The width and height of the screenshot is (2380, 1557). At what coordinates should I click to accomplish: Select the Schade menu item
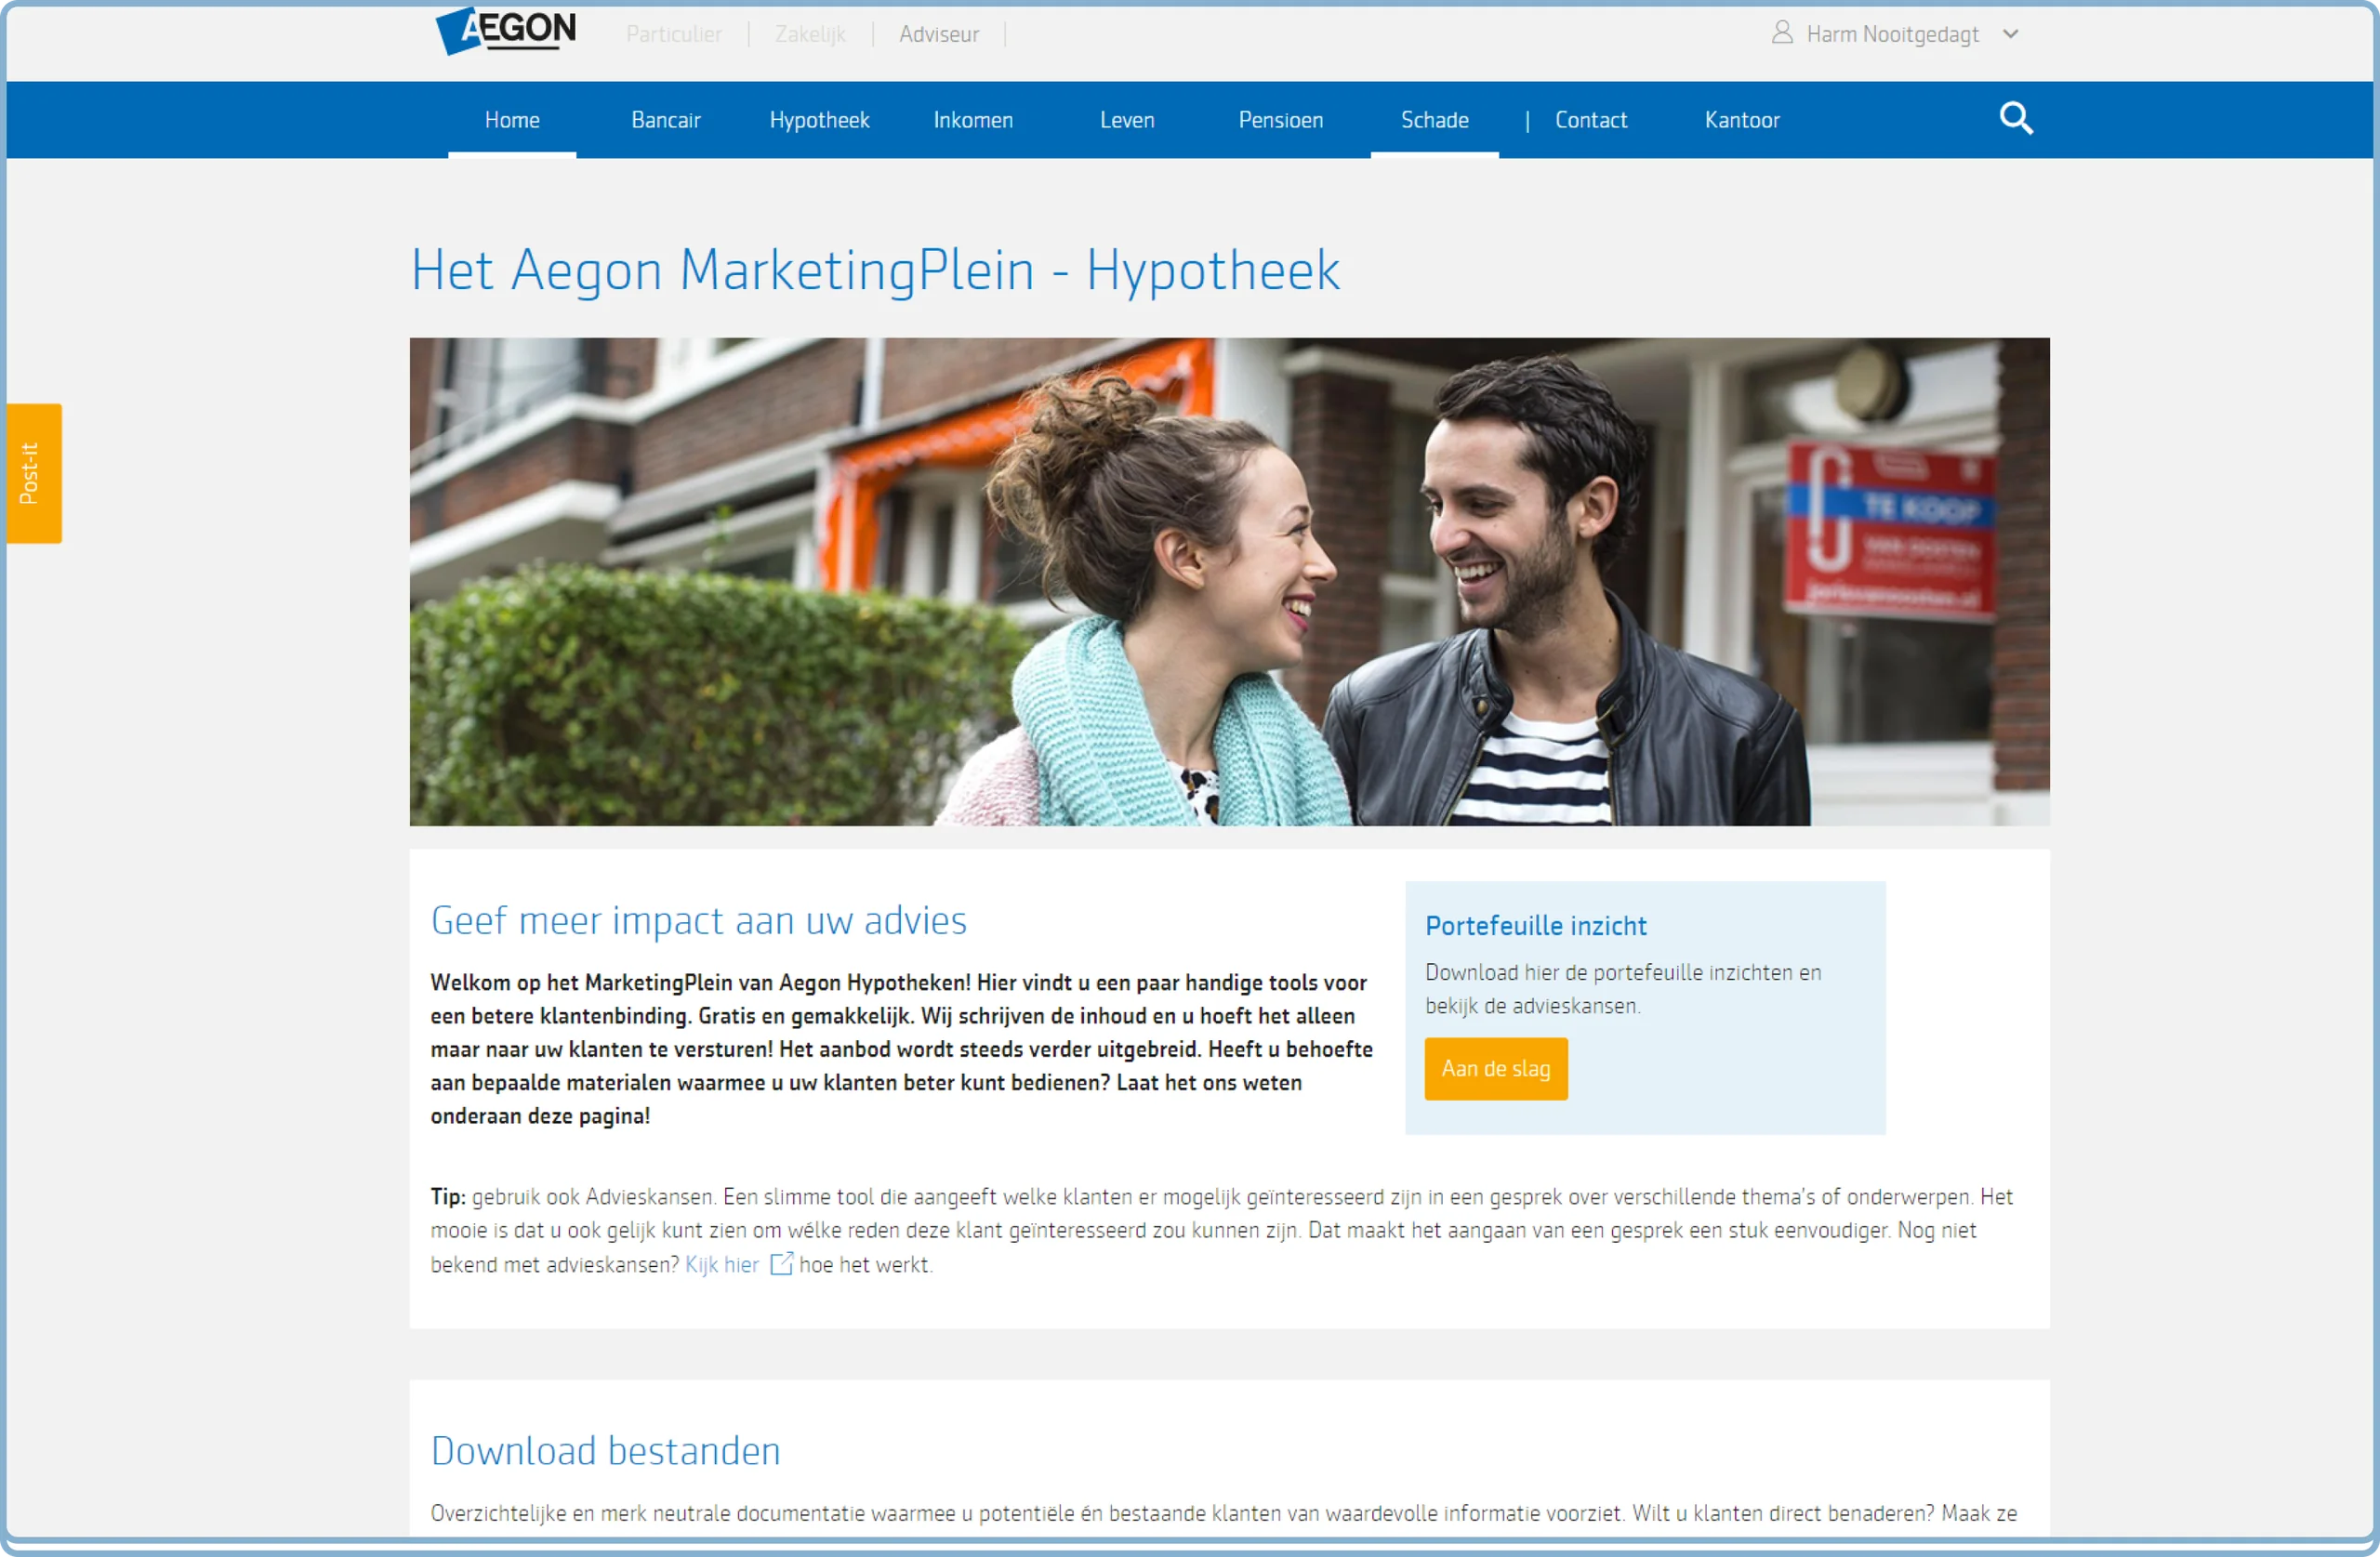1434,120
